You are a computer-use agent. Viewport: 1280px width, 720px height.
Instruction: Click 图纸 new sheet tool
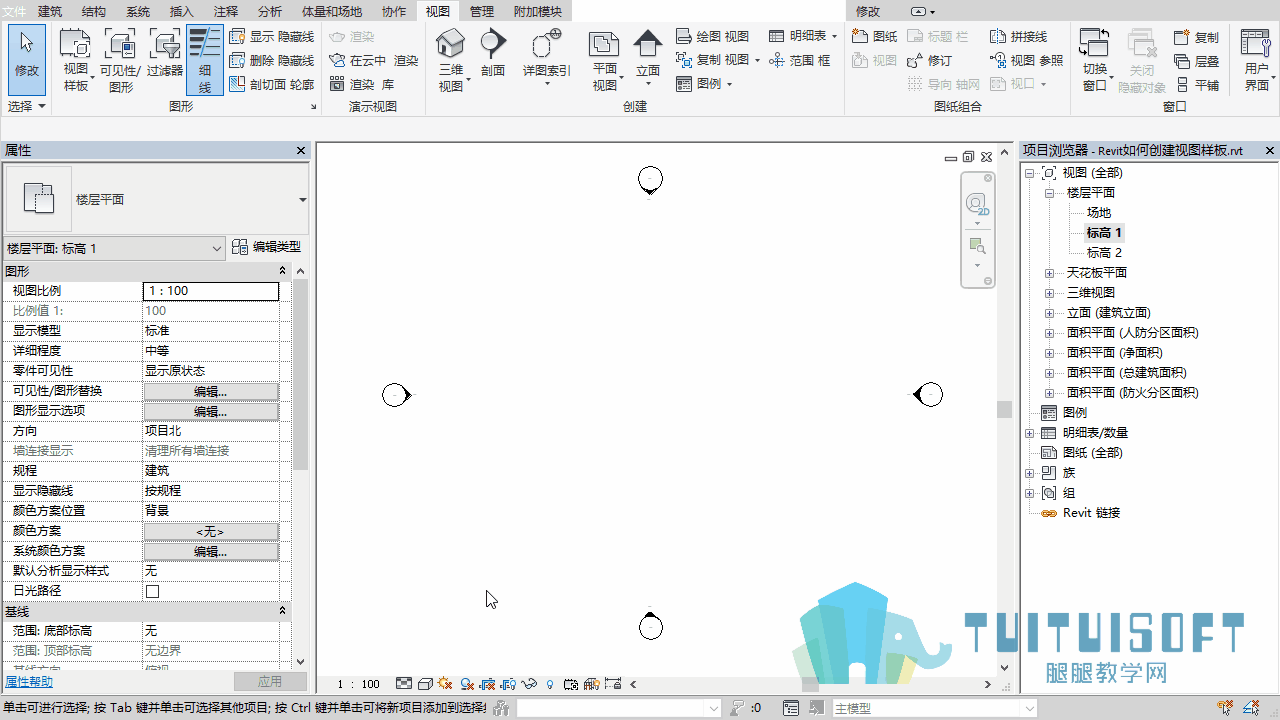874,36
